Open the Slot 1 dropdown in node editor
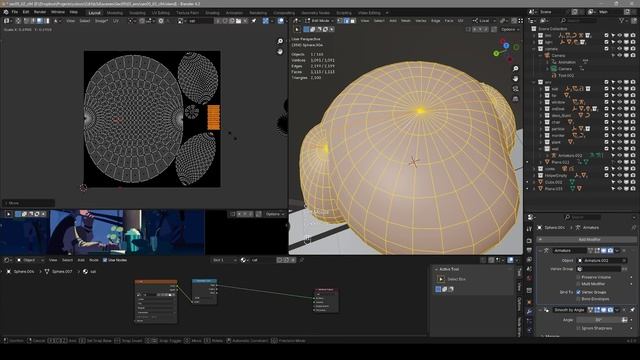This screenshot has width=640, height=360. coord(224,260)
